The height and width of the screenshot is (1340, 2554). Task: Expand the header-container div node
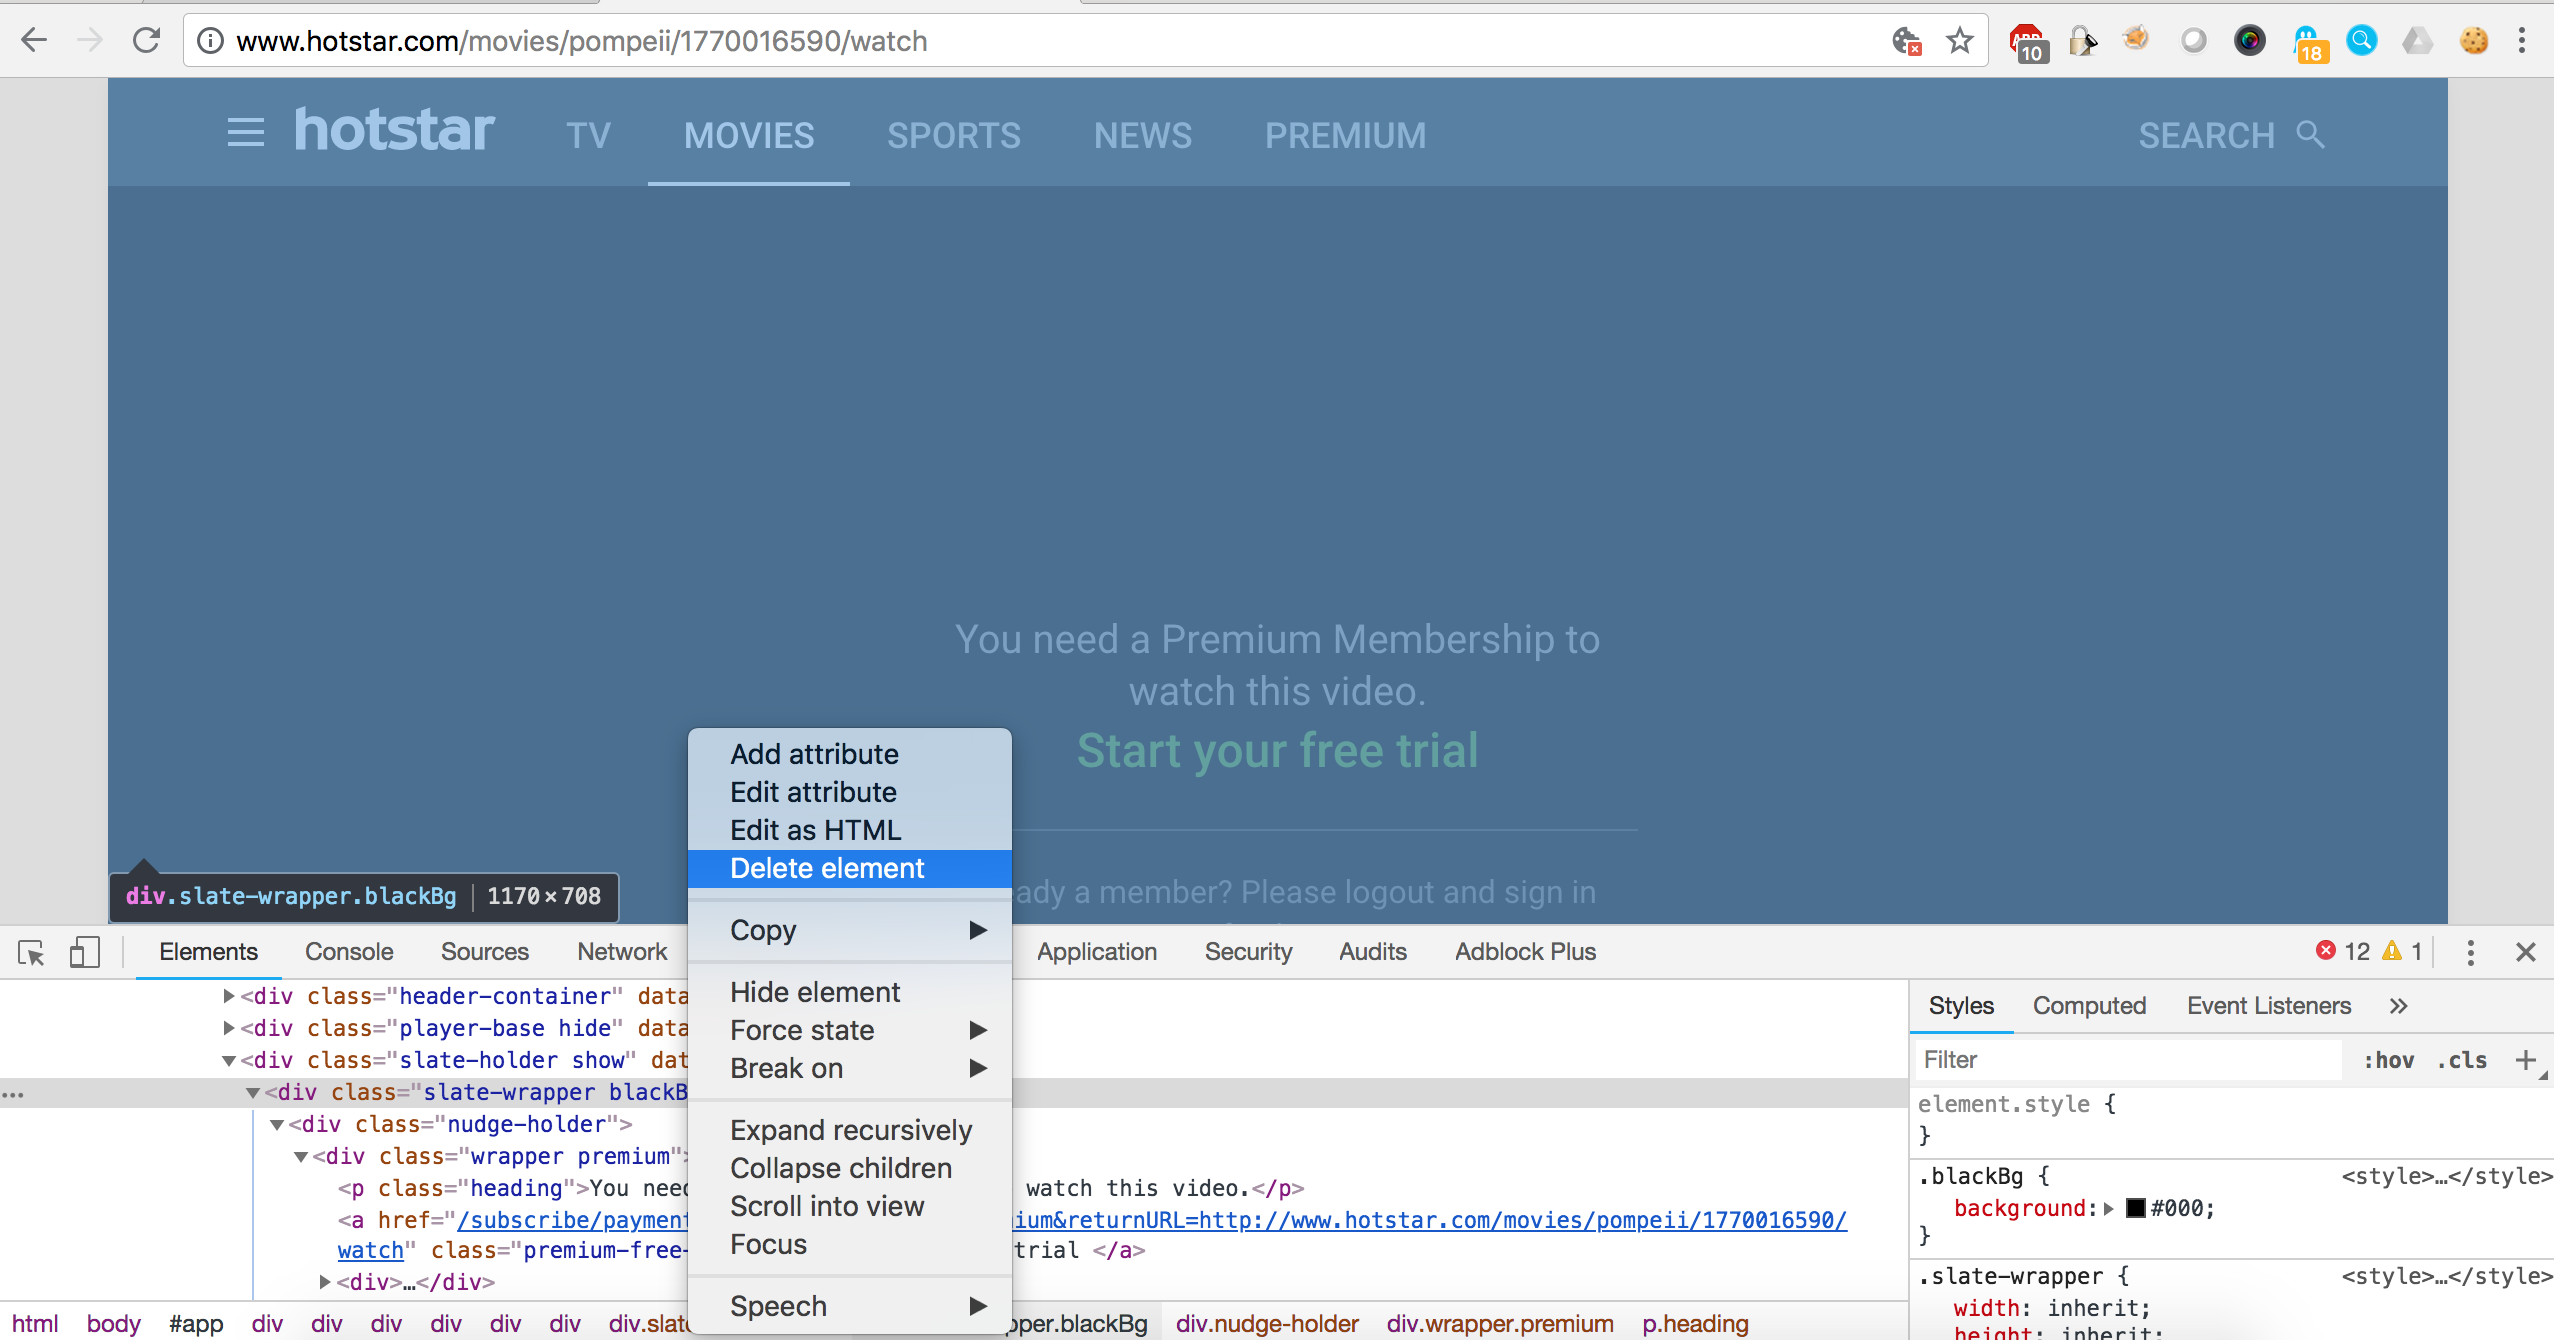pyautogui.click(x=229, y=996)
